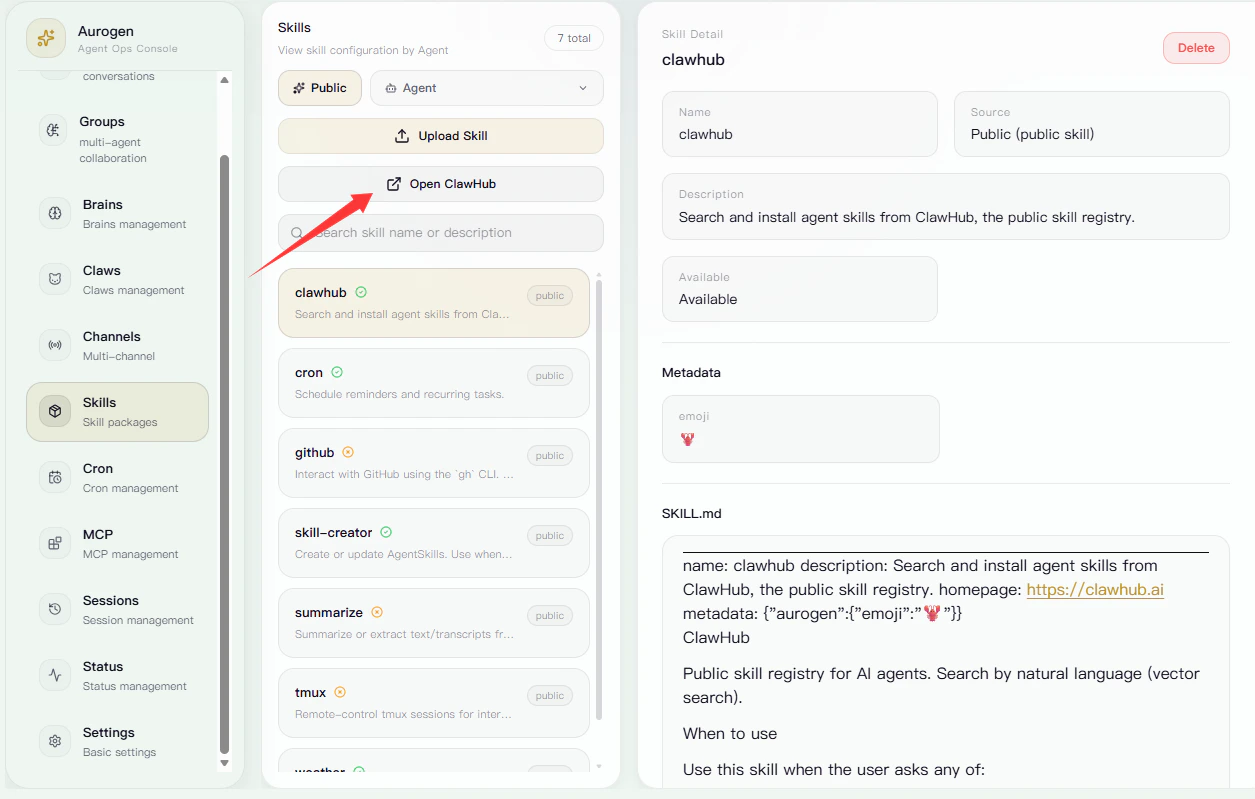The height and width of the screenshot is (799, 1255).
Task: Click the sparkle icon on Public button
Action: point(298,88)
